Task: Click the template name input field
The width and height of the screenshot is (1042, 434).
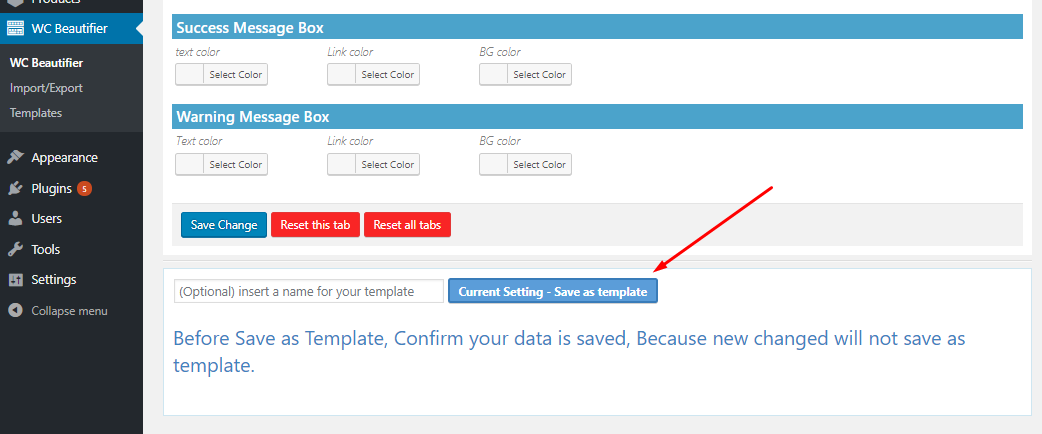Action: [308, 291]
